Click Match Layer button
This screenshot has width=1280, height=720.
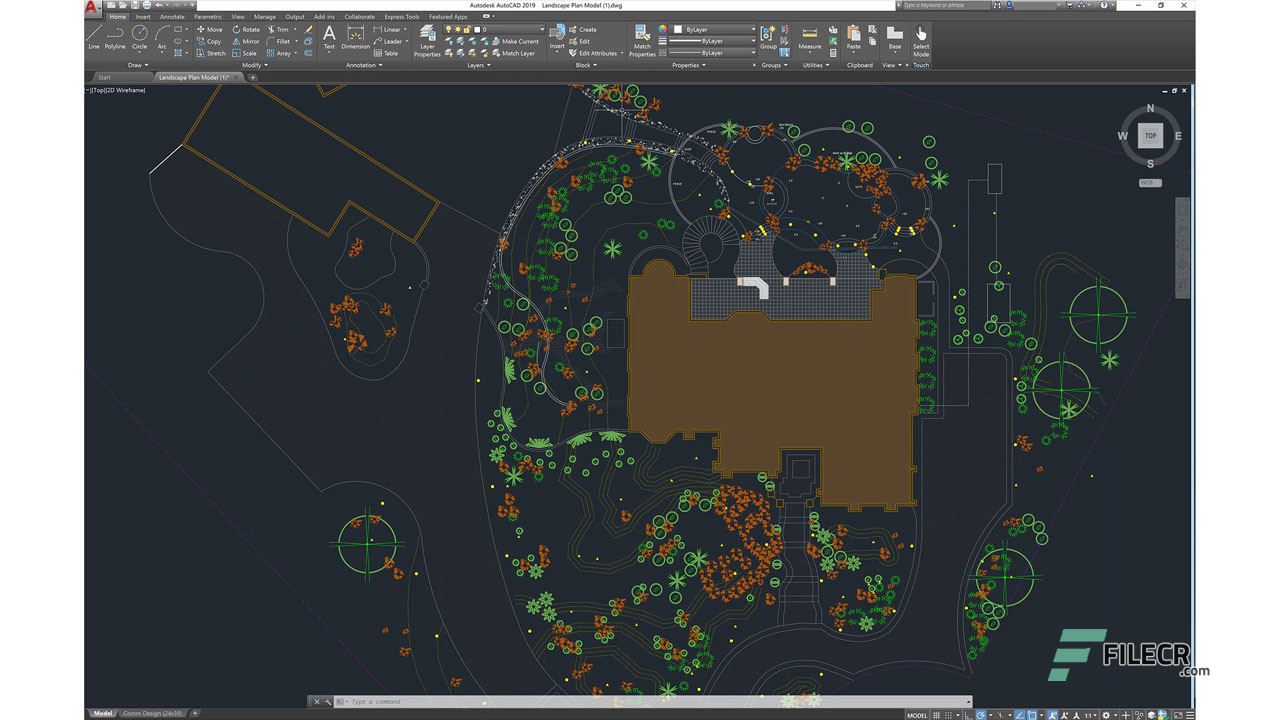click(x=512, y=53)
